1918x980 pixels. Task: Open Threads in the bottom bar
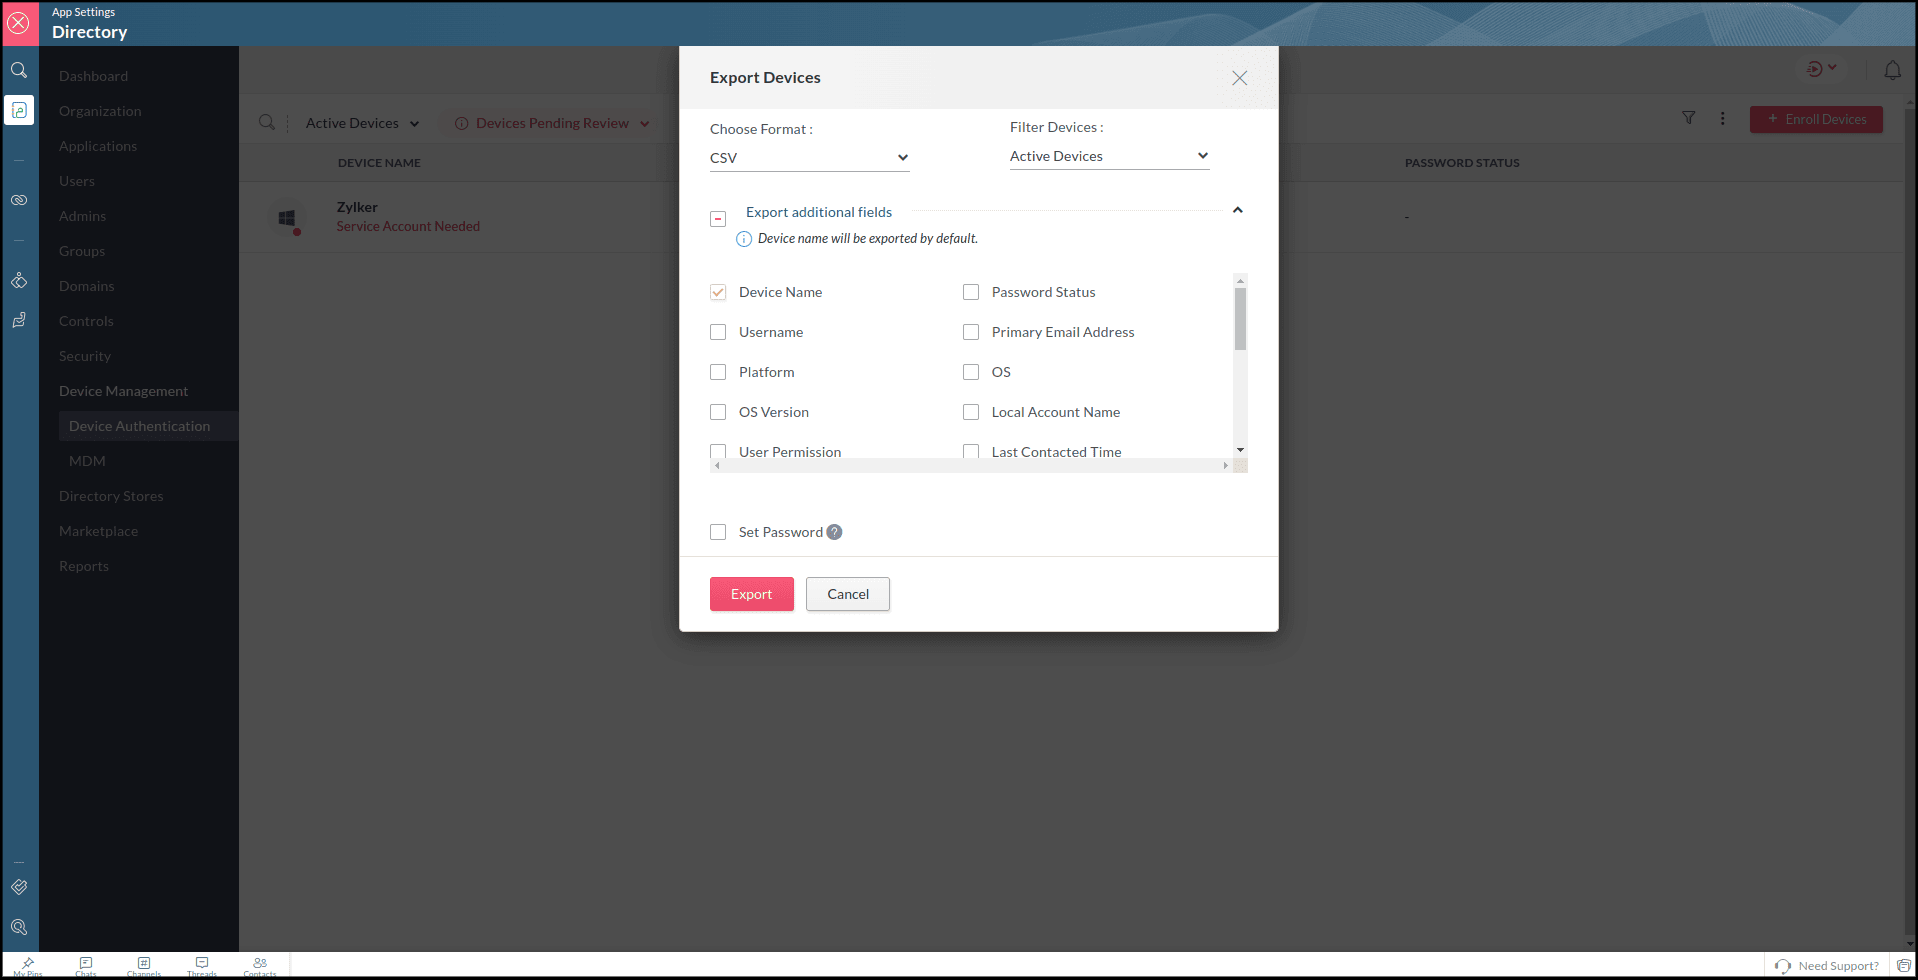tap(202, 966)
